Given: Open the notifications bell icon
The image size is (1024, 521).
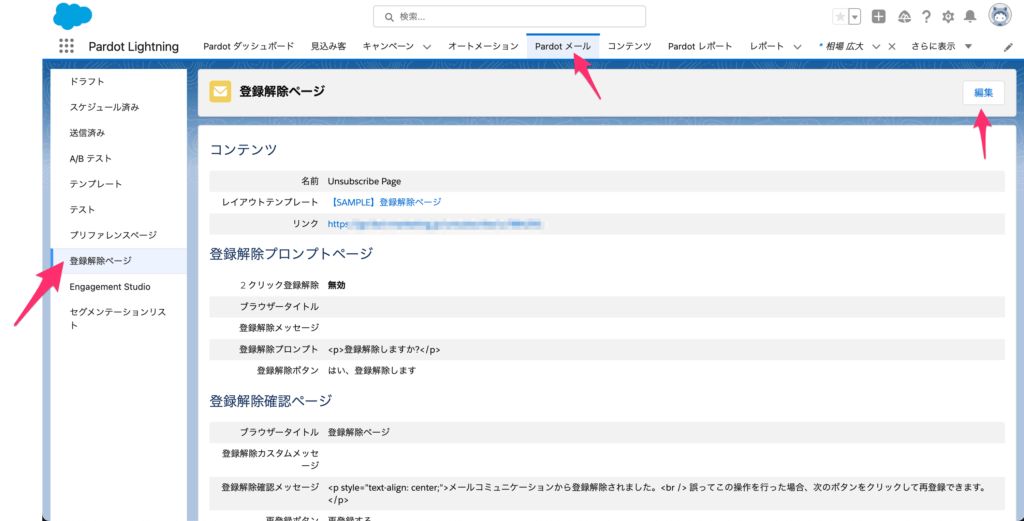Looking at the screenshot, I should (970, 17).
